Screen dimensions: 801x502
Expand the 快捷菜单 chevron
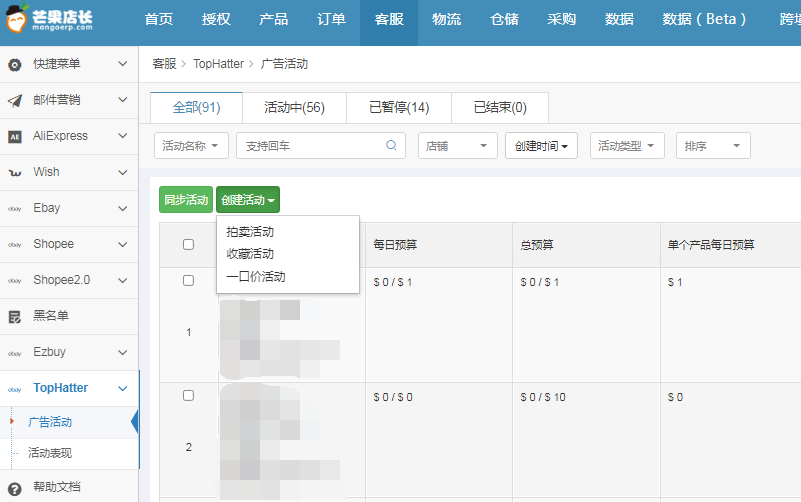click(123, 64)
